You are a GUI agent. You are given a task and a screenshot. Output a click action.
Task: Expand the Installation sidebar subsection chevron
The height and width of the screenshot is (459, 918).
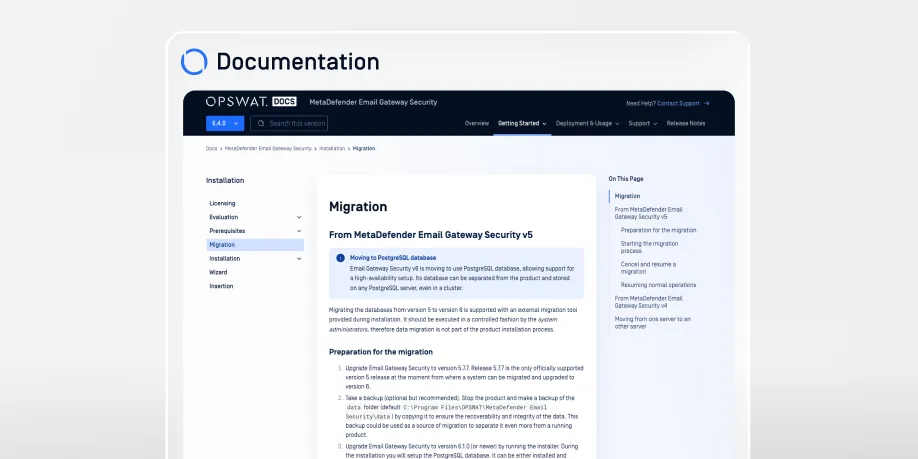pos(299,259)
